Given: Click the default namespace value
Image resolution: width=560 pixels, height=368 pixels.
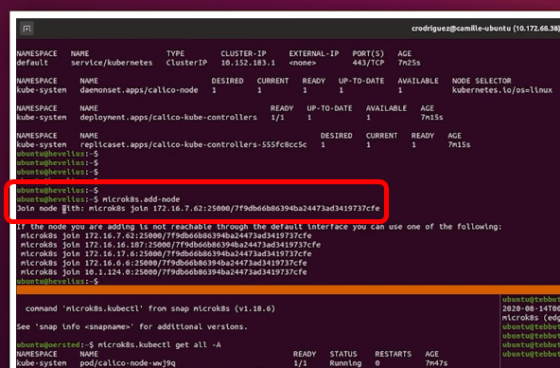Looking at the screenshot, I should pos(32,63).
